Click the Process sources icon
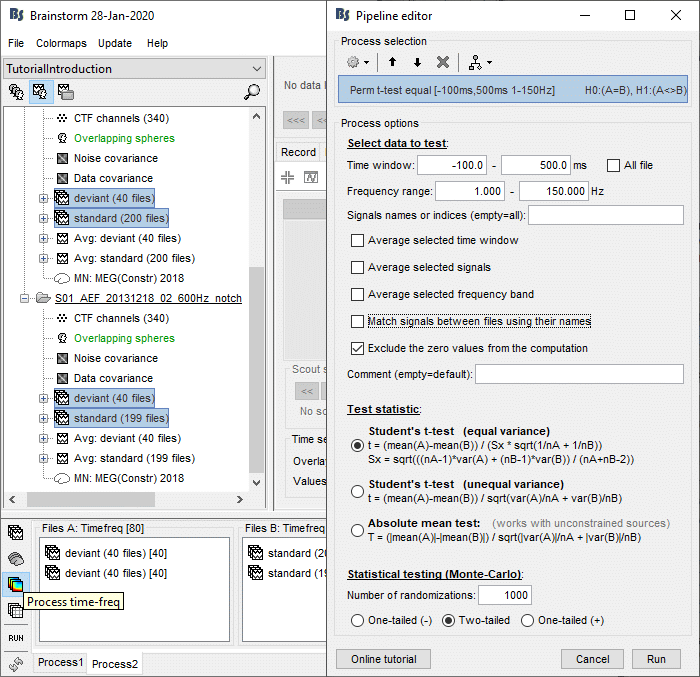 point(16,559)
